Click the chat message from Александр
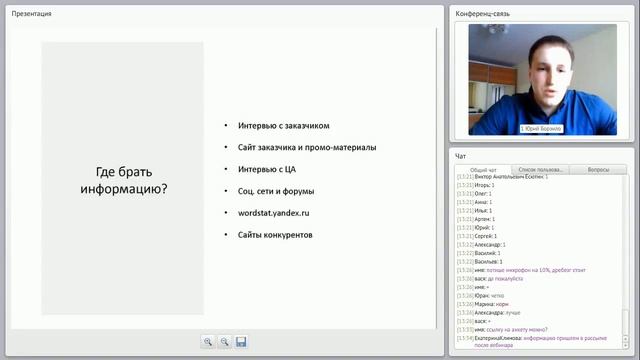The width and height of the screenshot is (640, 360). [x=481, y=245]
